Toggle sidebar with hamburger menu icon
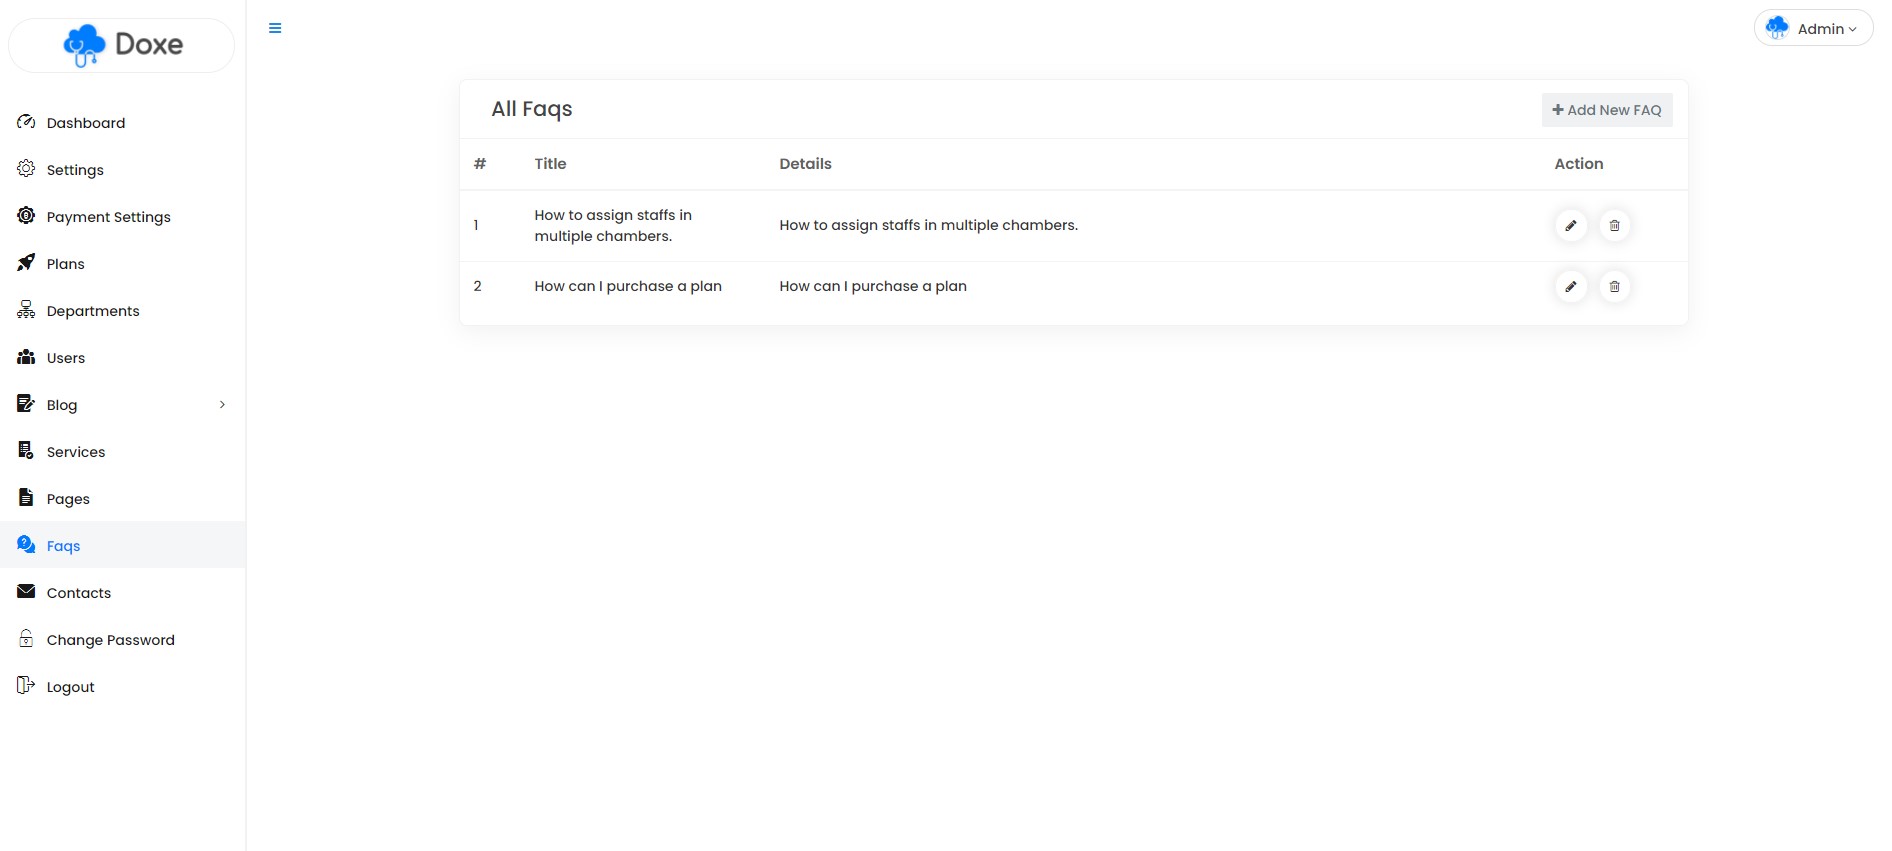 pos(275,28)
